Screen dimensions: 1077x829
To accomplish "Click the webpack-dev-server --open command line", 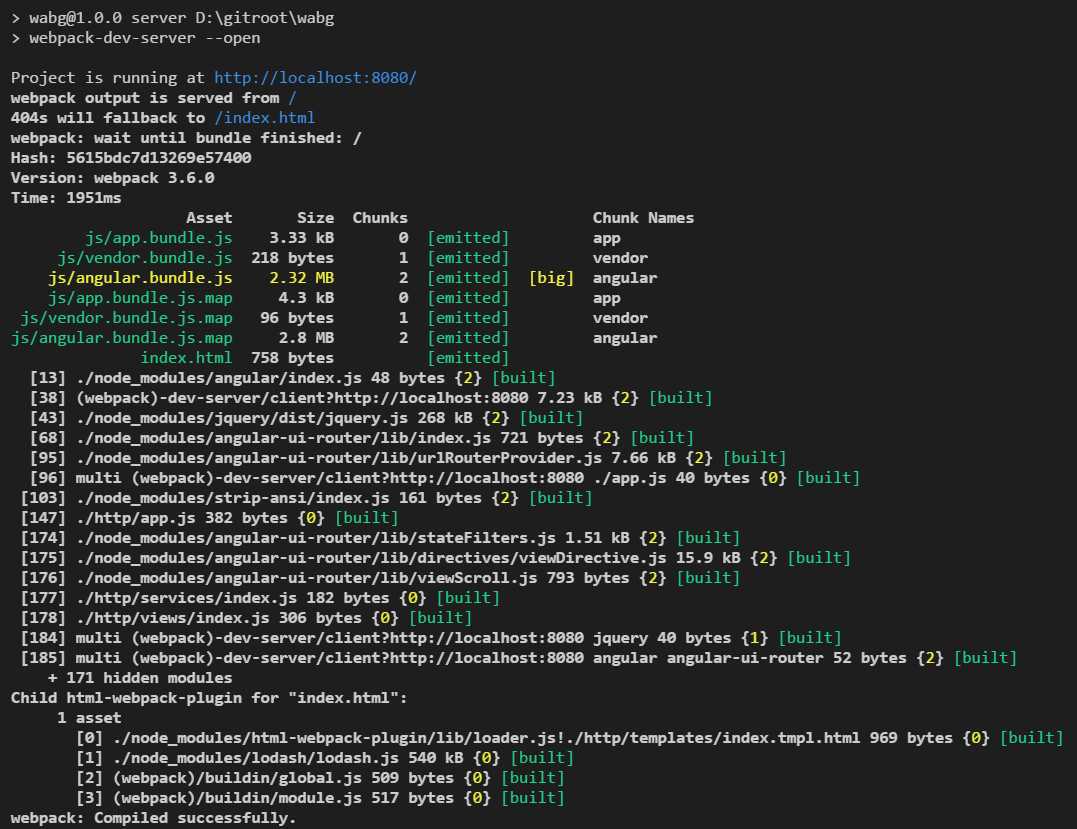I will tap(136, 38).
